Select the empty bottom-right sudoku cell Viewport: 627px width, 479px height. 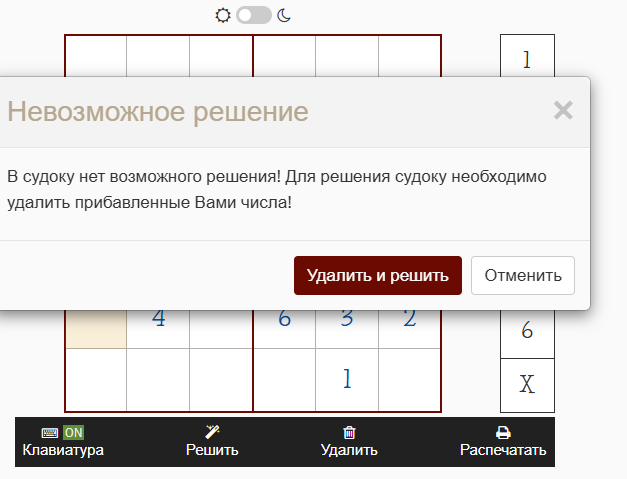coord(409,379)
